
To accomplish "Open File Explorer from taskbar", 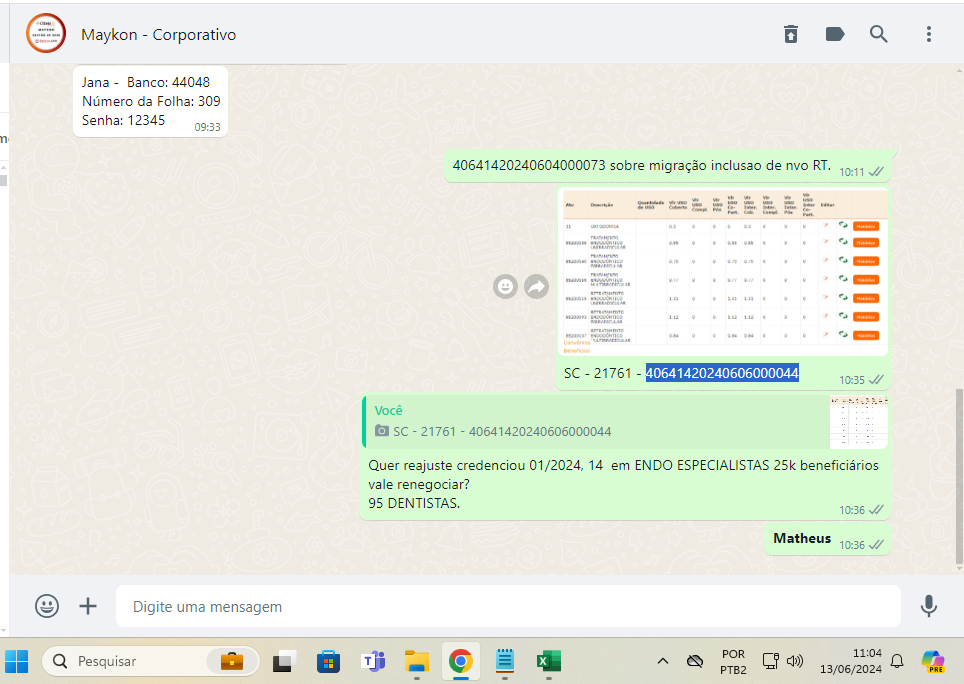I will [417, 661].
